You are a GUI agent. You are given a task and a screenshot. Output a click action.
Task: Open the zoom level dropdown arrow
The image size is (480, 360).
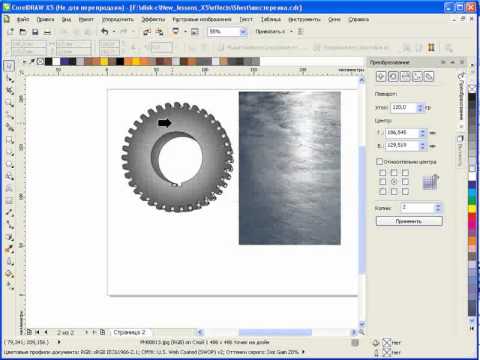click(x=243, y=32)
